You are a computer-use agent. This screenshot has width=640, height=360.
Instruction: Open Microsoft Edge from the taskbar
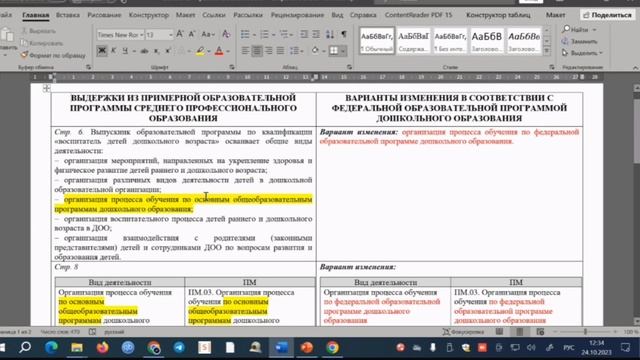[51, 347]
